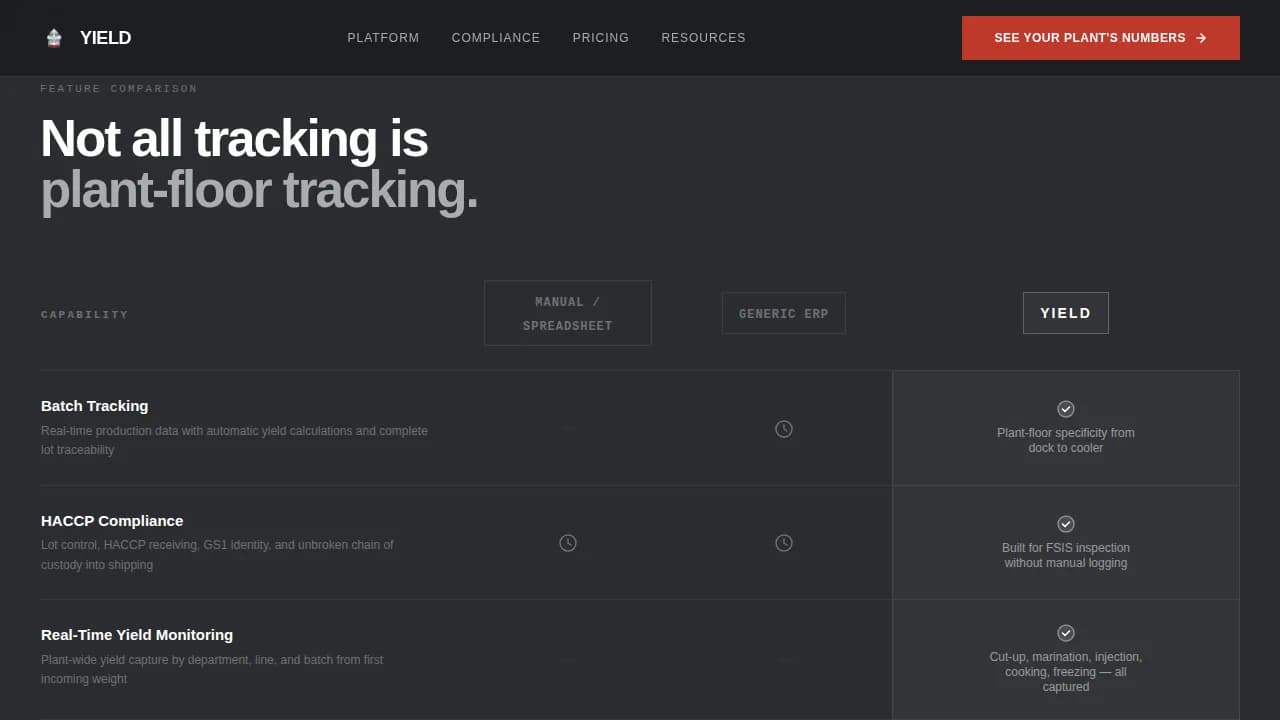This screenshot has width=1280, height=720.
Task: Click the Generic ERP clock icon for Batch Tracking
Action: tap(784, 429)
